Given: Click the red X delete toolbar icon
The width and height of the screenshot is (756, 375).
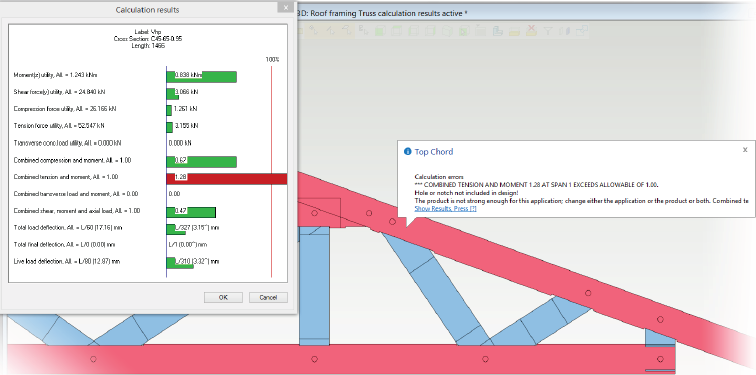Looking at the screenshot, I should pyautogui.click(x=531, y=31).
